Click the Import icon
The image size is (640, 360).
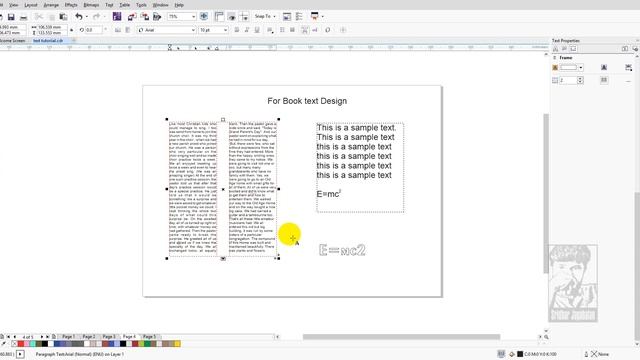pyautogui.click(x=131, y=17)
